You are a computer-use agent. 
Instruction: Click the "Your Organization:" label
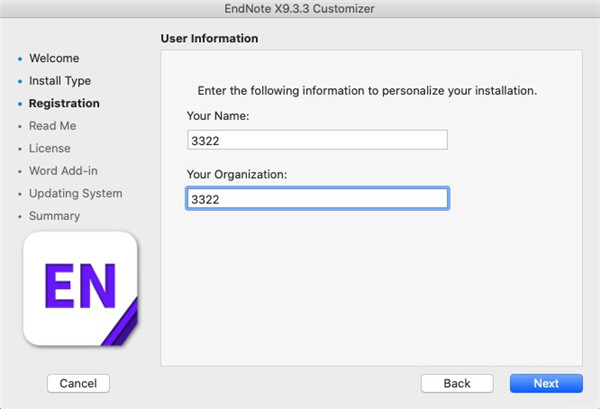pyautogui.click(x=237, y=175)
